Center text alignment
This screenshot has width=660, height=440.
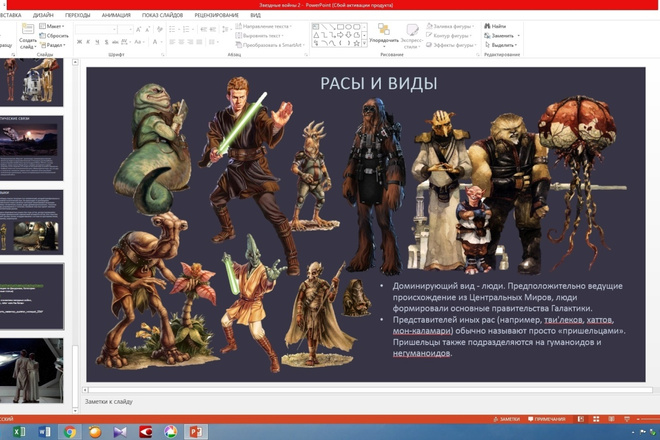click(181, 42)
